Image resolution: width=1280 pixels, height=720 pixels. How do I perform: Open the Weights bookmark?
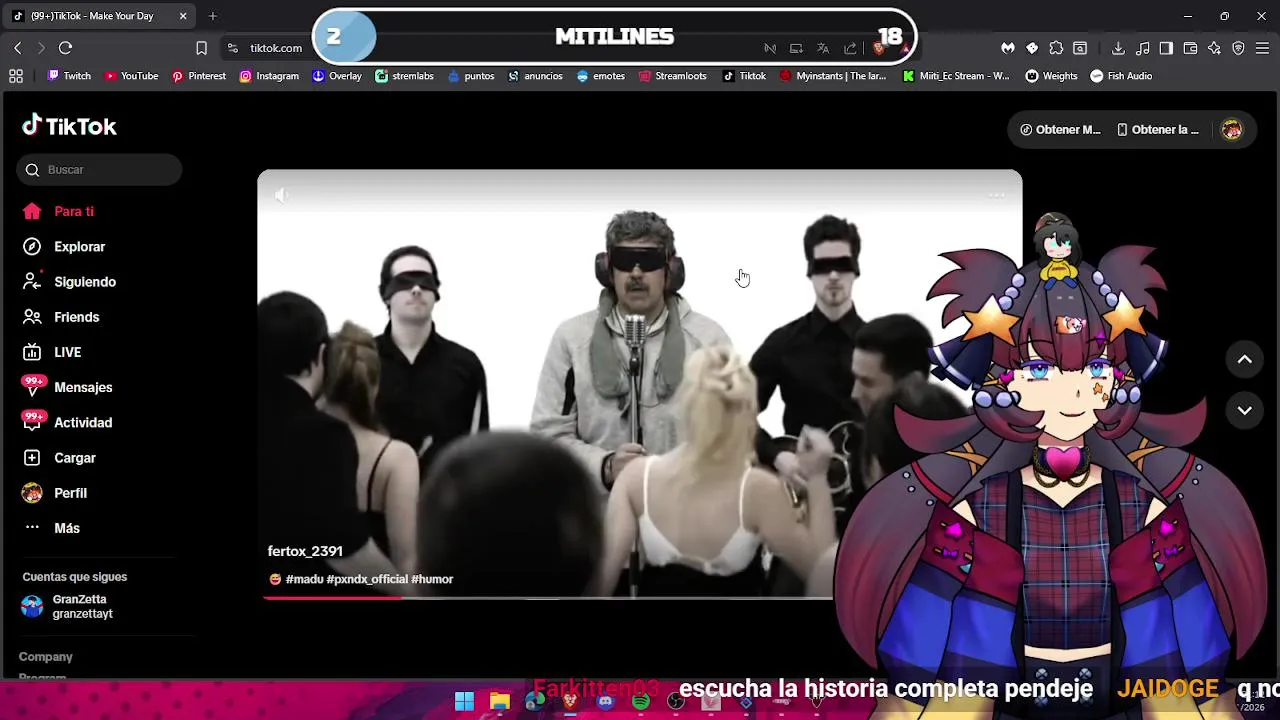click(x=1052, y=76)
